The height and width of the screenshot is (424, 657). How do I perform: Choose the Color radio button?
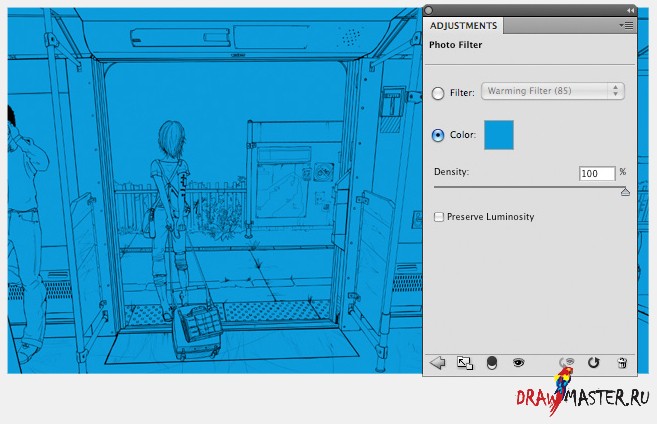(x=438, y=135)
